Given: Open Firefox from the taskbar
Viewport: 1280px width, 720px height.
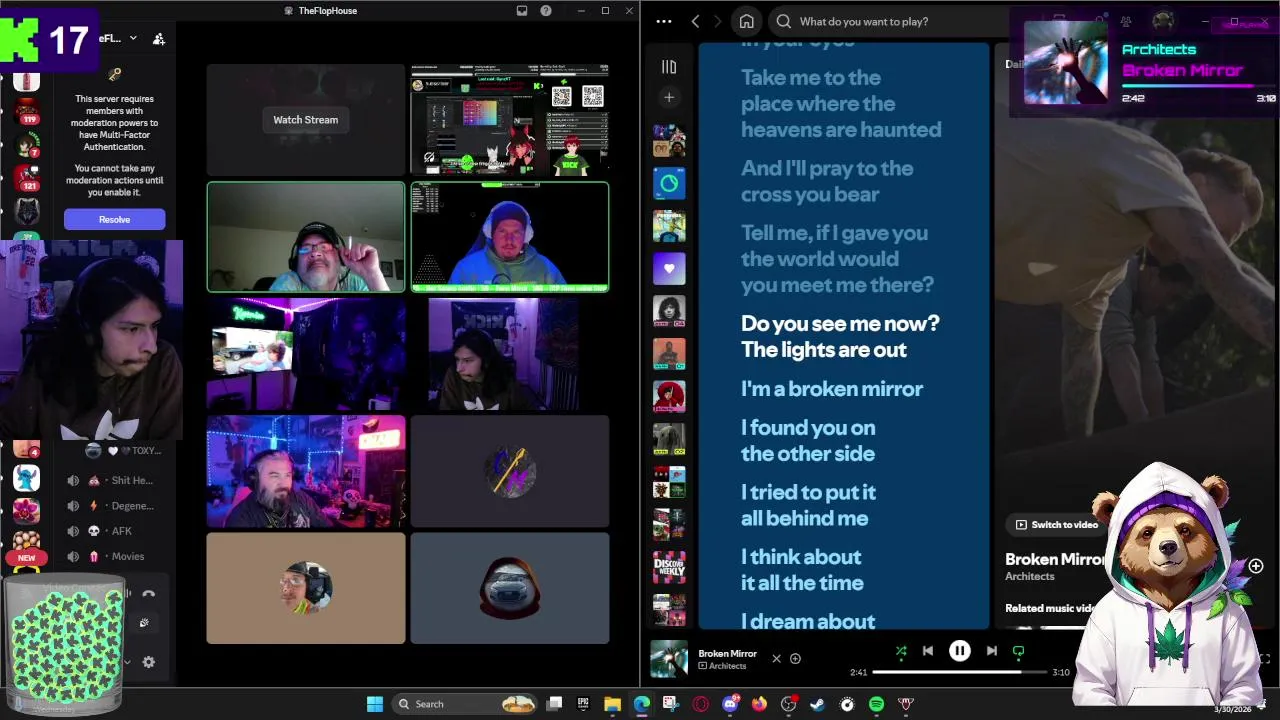Looking at the screenshot, I should pyautogui.click(x=759, y=704).
